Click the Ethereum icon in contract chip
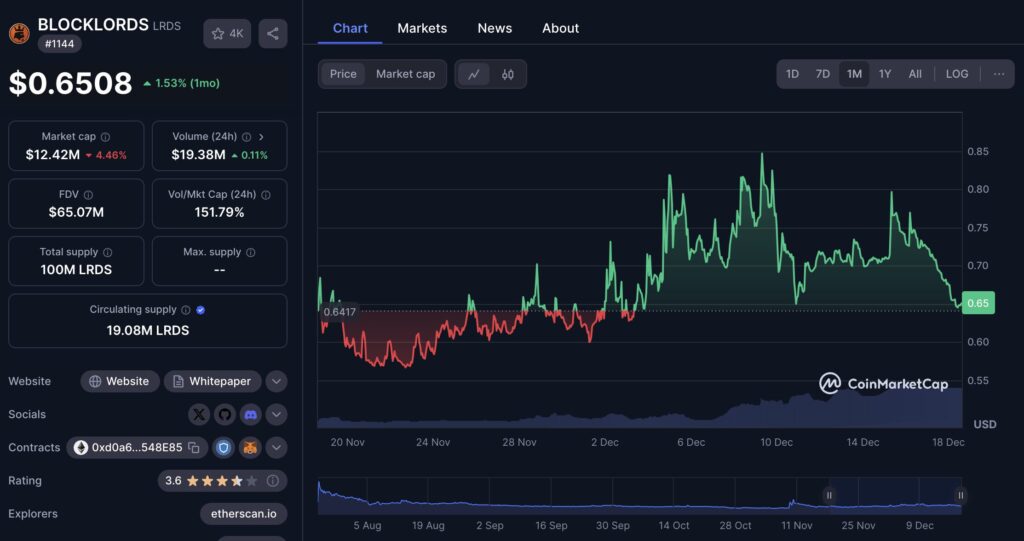The image size is (1024, 541). [80, 448]
